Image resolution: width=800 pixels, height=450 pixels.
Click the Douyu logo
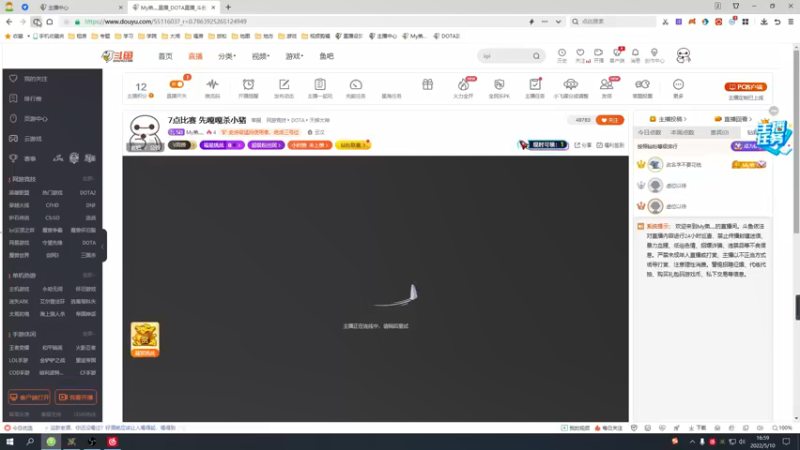pos(117,56)
